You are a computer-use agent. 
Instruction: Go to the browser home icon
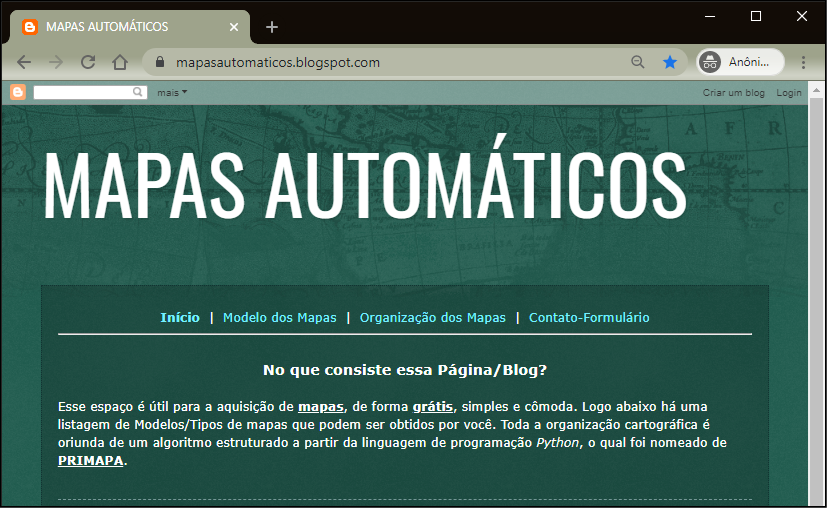[x=120, y=62]
